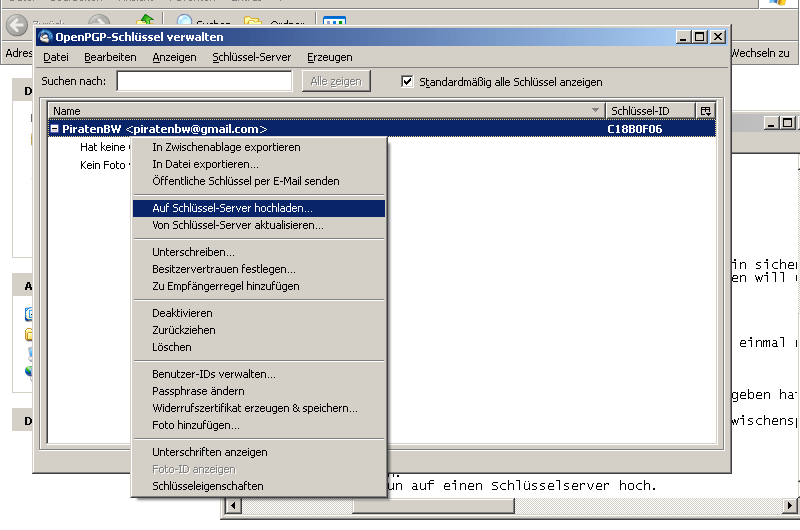Viewport: 800px width, 530px height.
Task: Click the scroll left arrow in background window
Action: [234, 506]
